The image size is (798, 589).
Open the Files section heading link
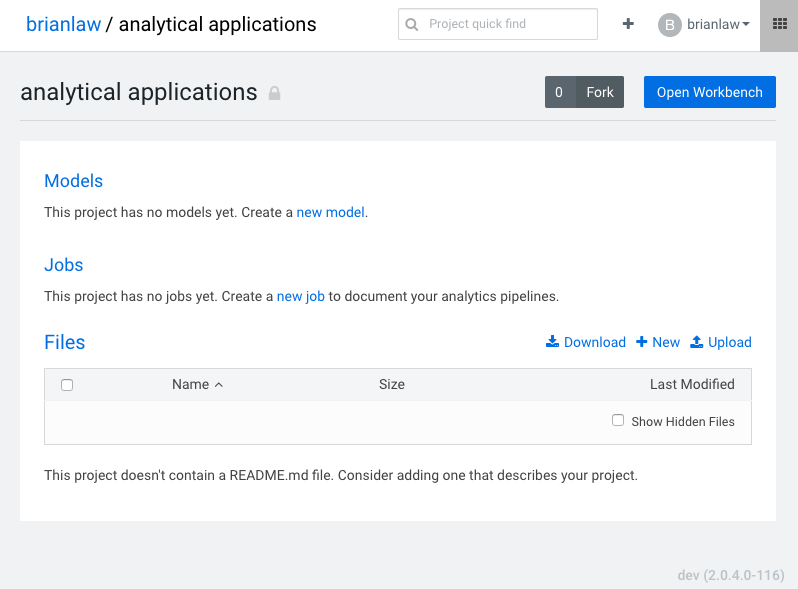65,342
